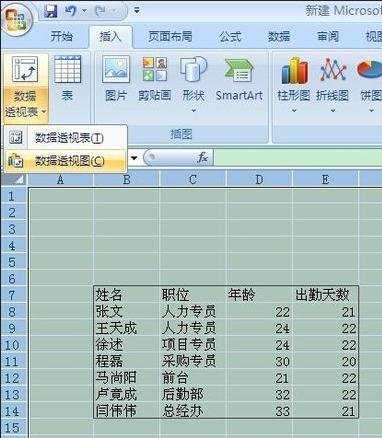Viewport: 382px width, 438px height.
Task: Customize the Quick Access Toolbar
Action: tap(137, 11)
